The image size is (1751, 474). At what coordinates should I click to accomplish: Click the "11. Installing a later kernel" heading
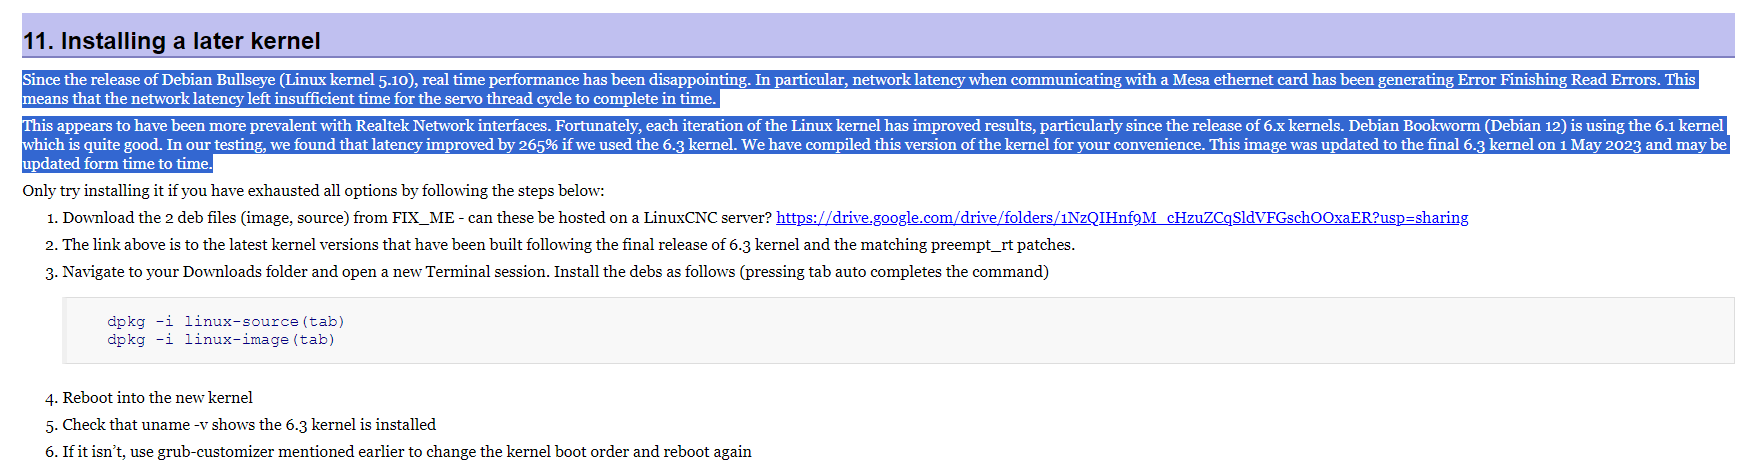171,41
